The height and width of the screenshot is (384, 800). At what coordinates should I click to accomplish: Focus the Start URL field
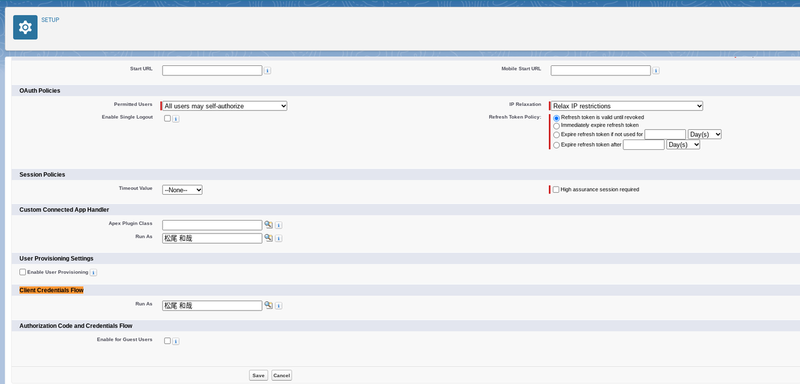[212, 70]
